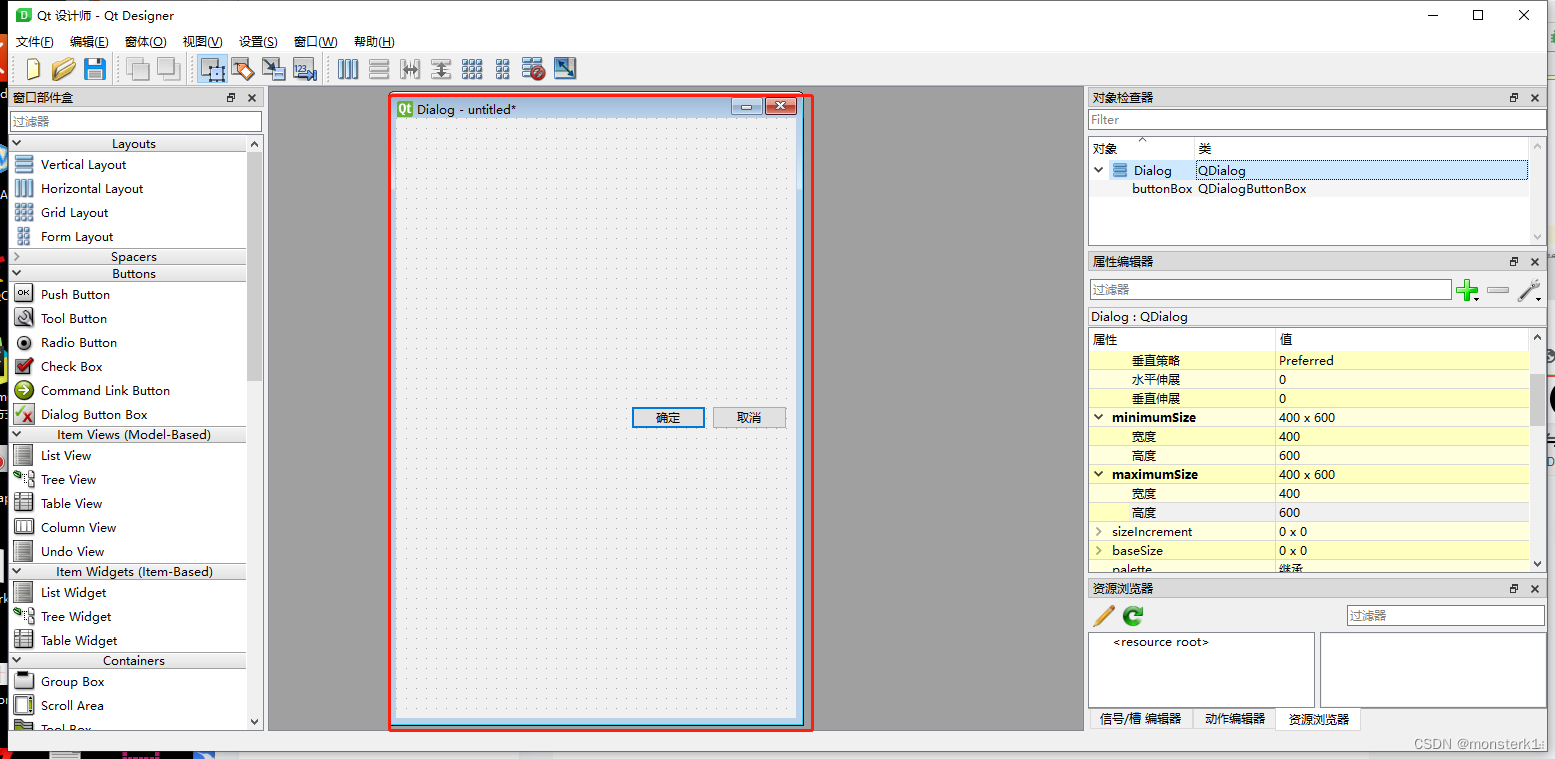Switch to Edit Tab Order mode

click(x=303, y=69)
